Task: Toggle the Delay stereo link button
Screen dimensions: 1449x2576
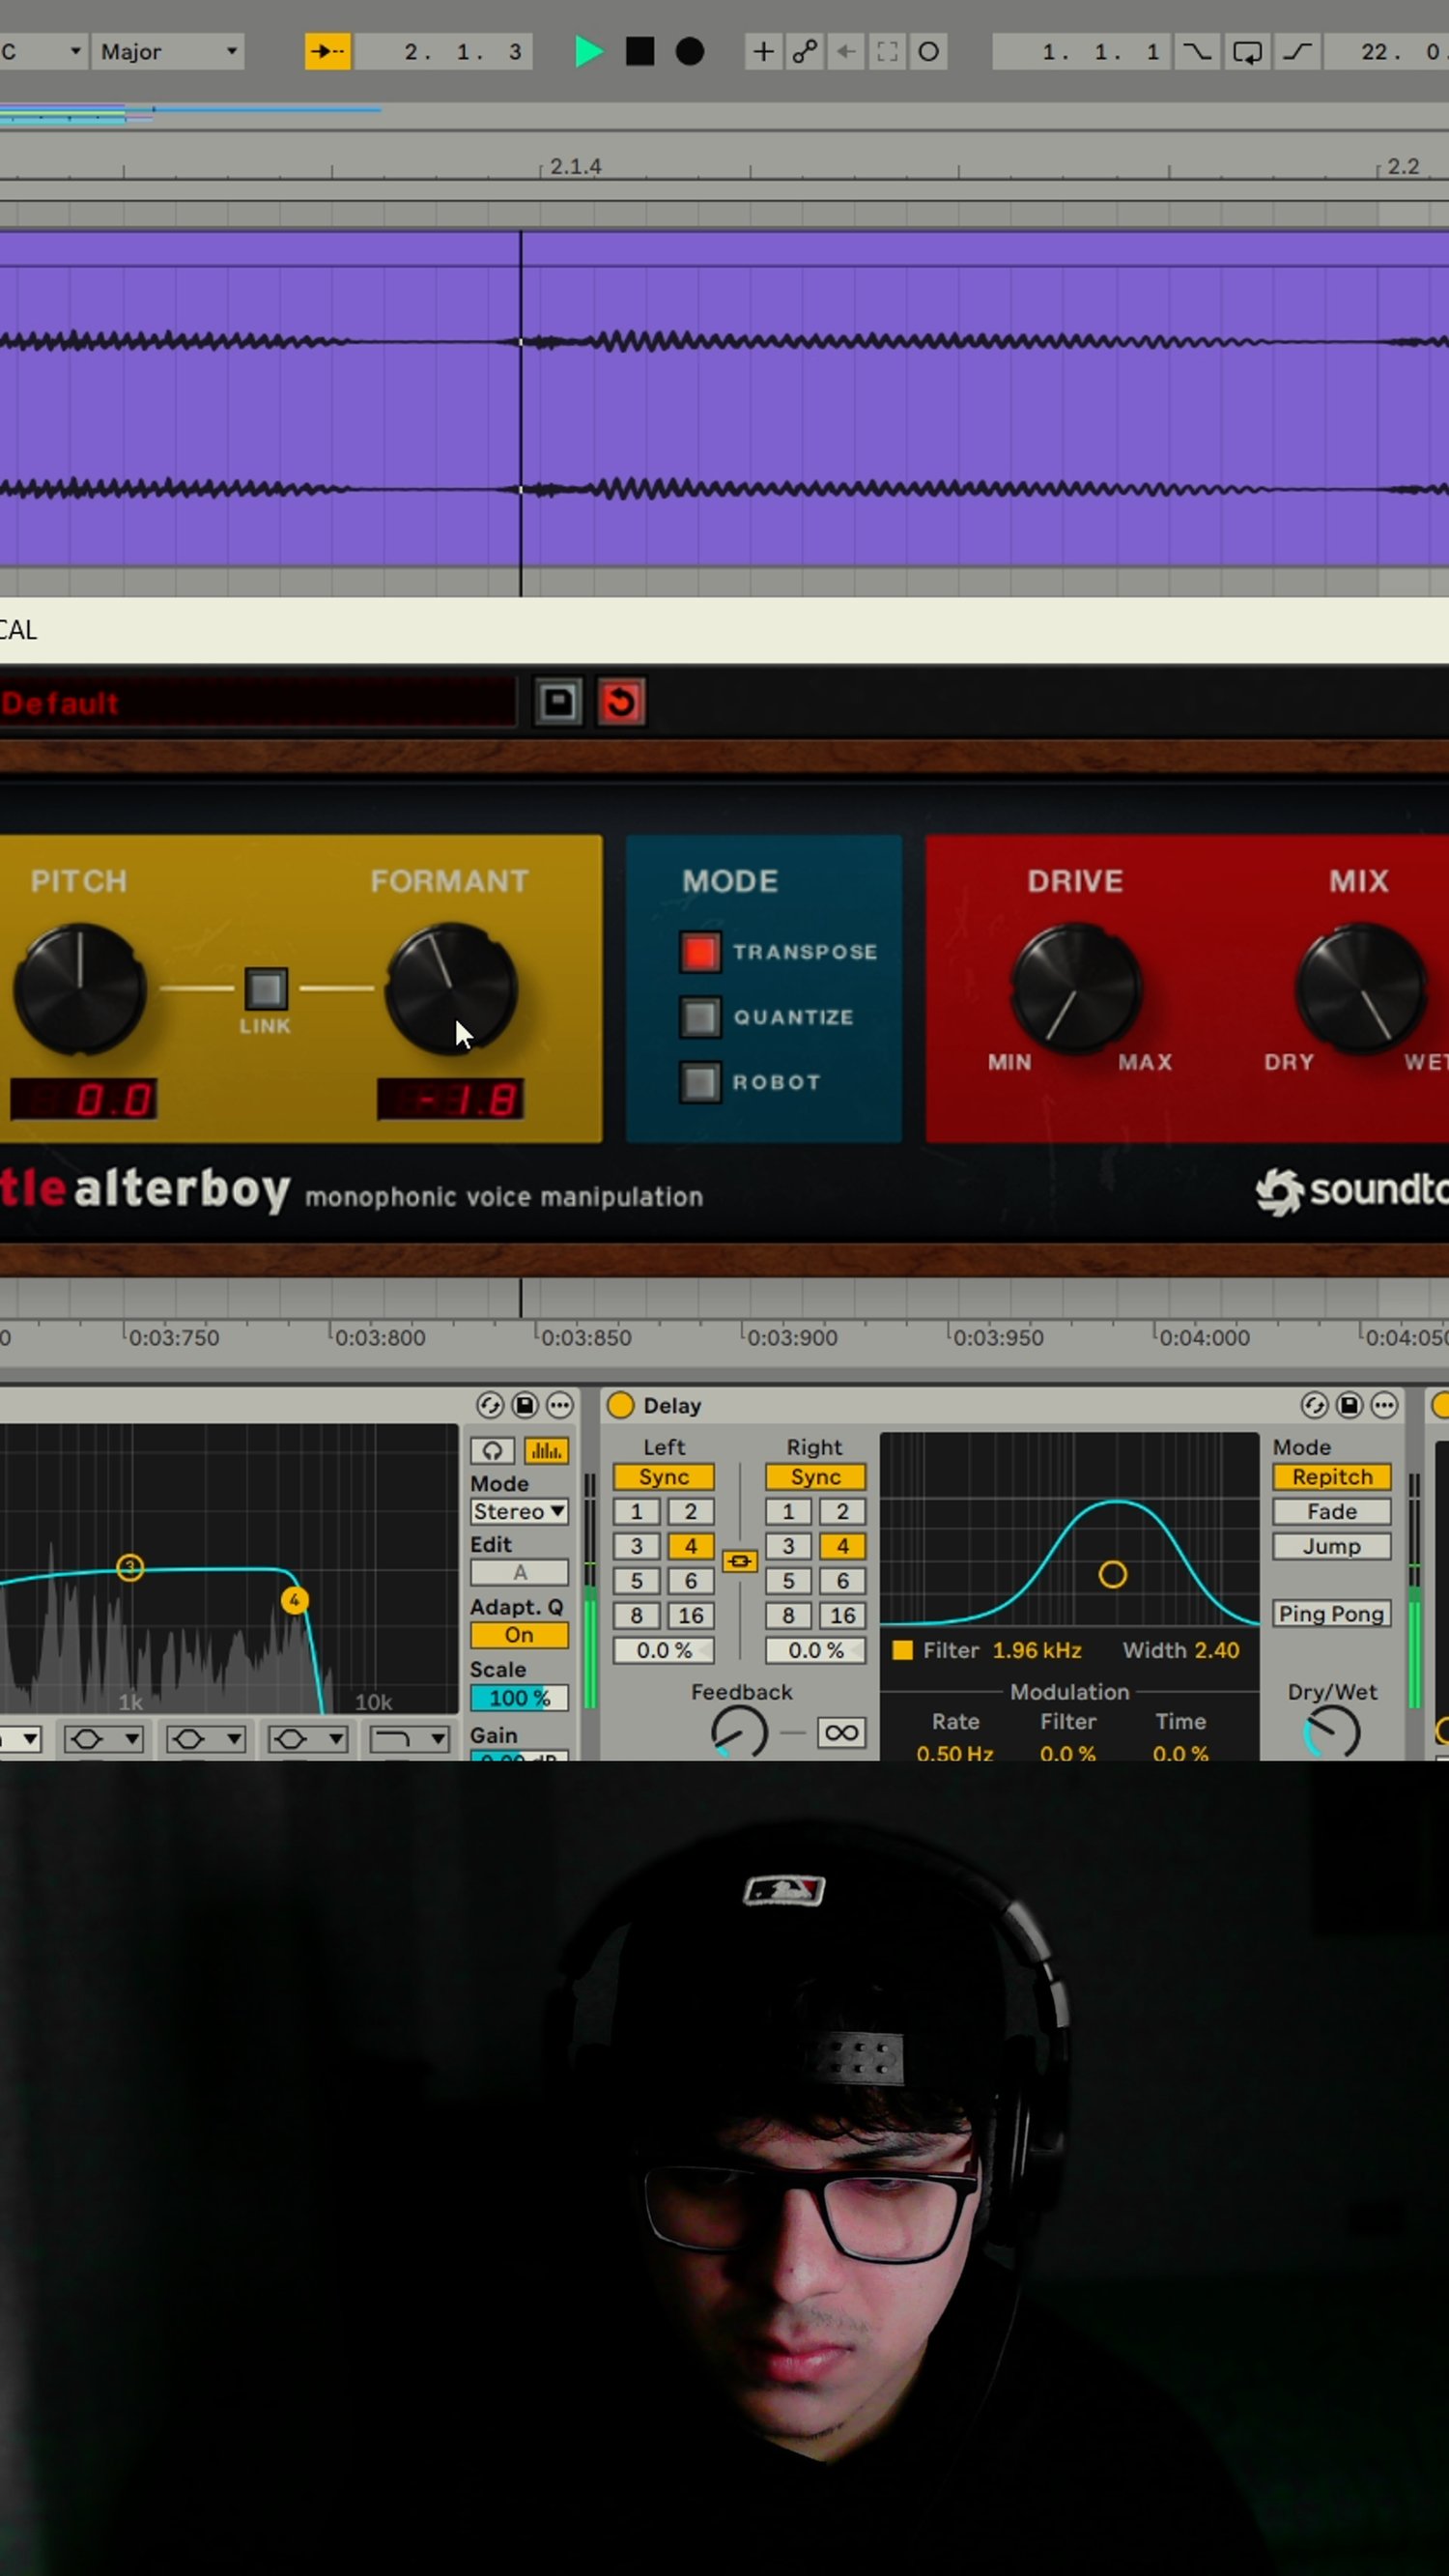Action: point(740,1561)
